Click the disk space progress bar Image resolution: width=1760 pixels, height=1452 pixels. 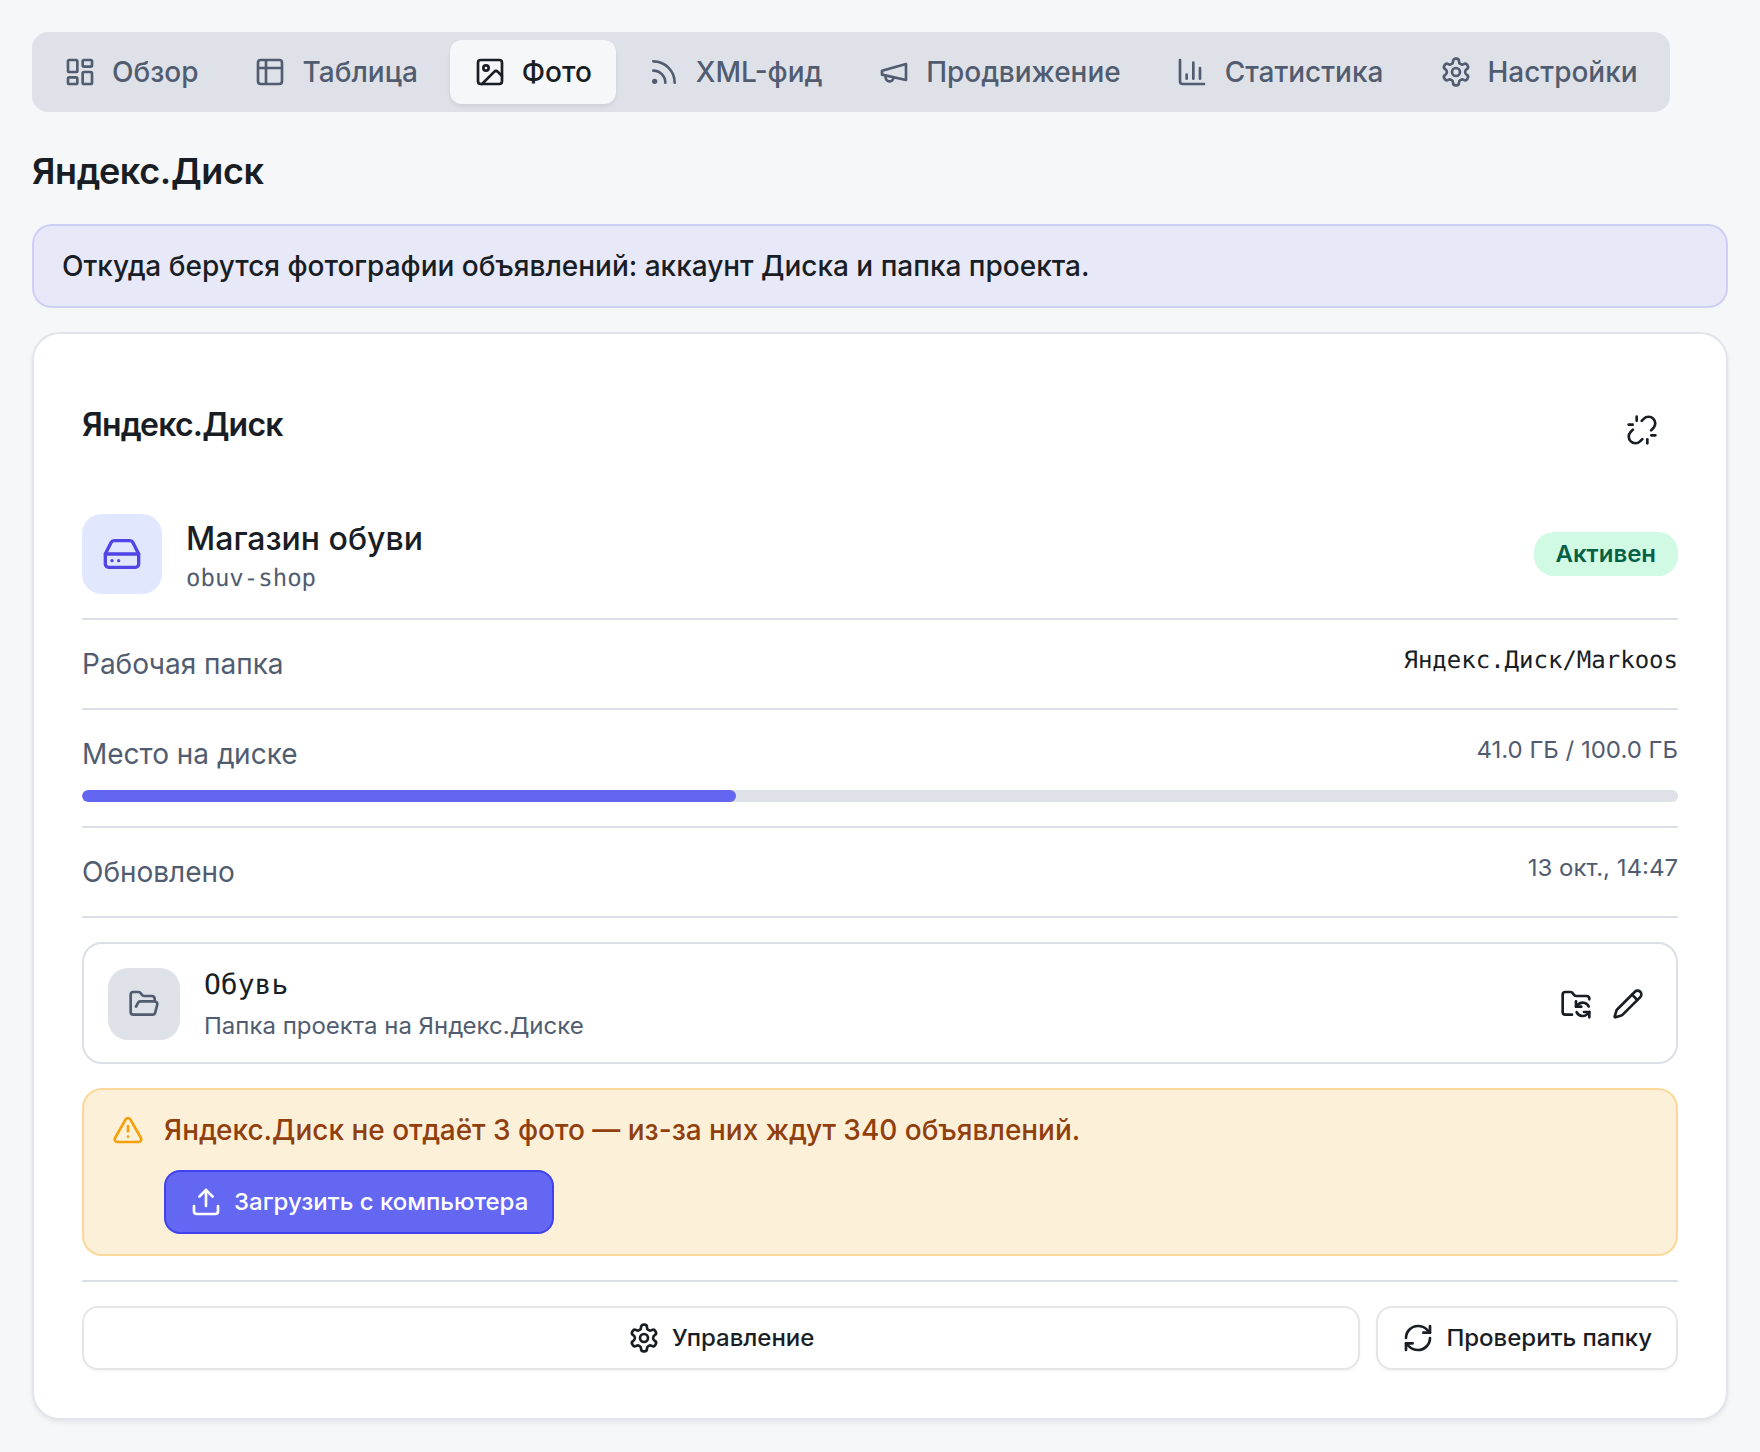tap(880, 796)
